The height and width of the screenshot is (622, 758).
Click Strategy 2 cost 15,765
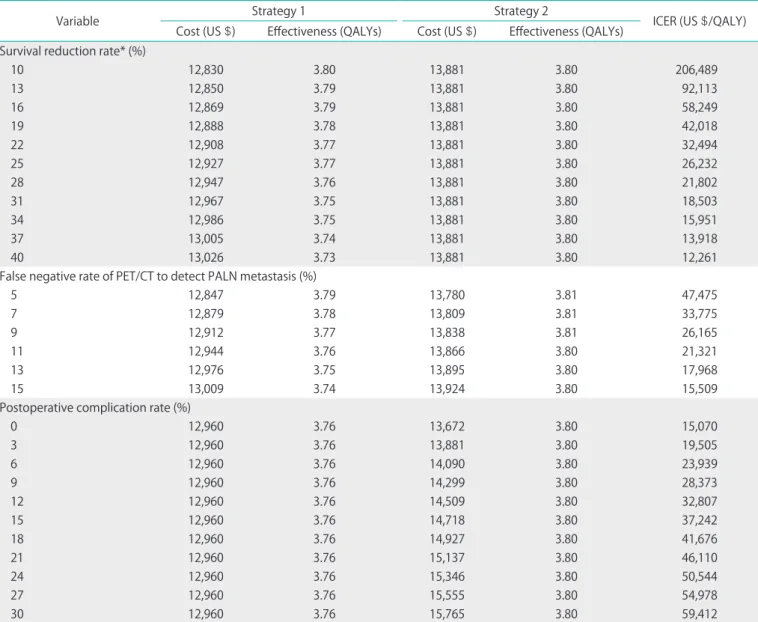pos(447,614)
